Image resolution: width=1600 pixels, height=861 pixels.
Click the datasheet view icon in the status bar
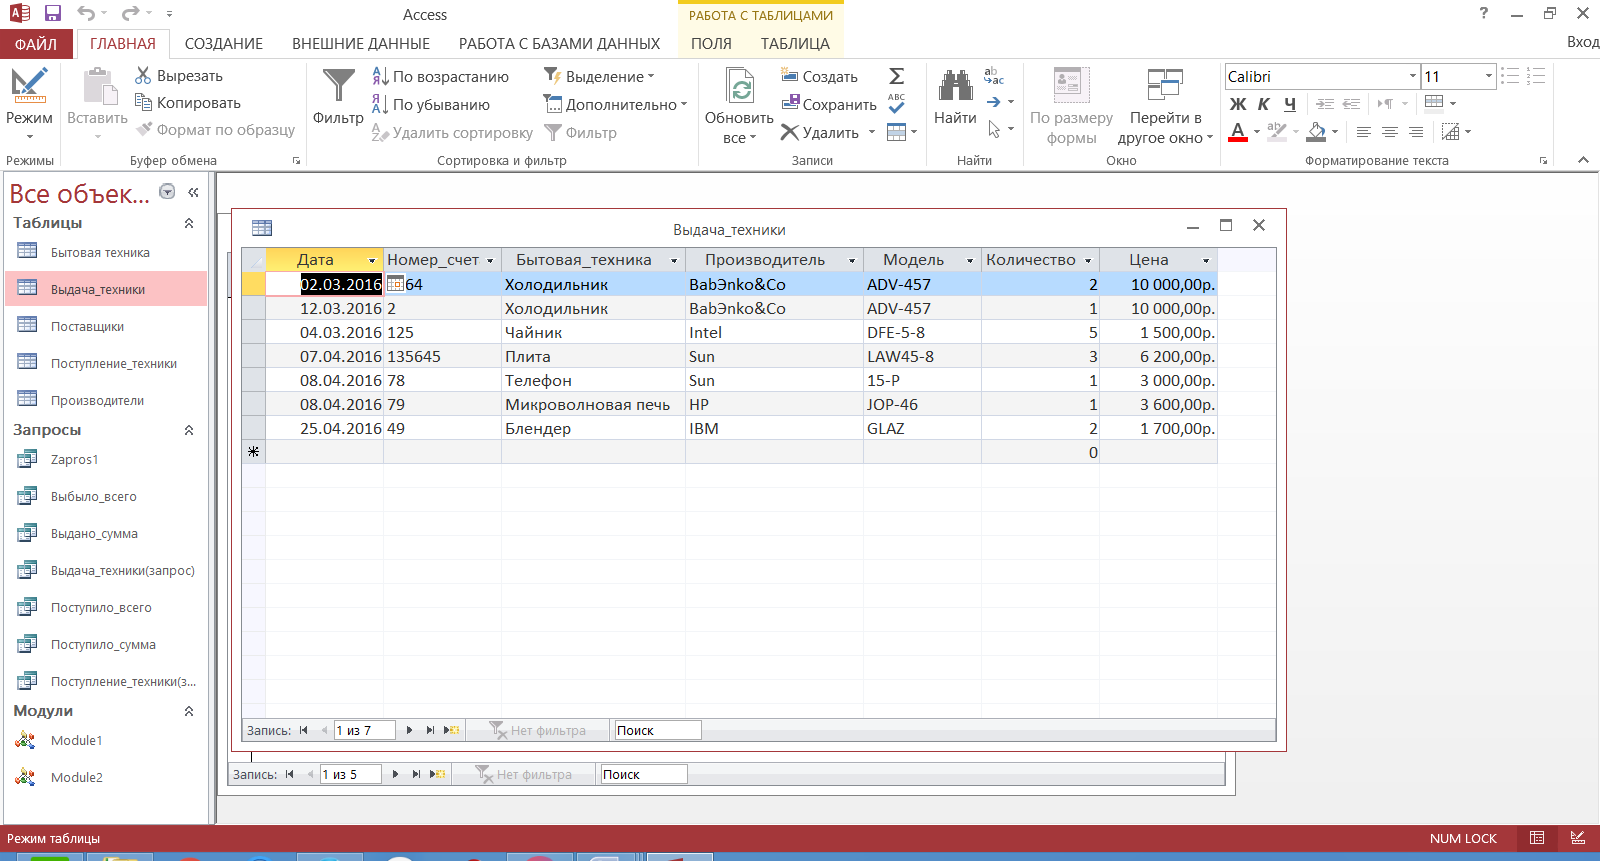coord(1537,838)
